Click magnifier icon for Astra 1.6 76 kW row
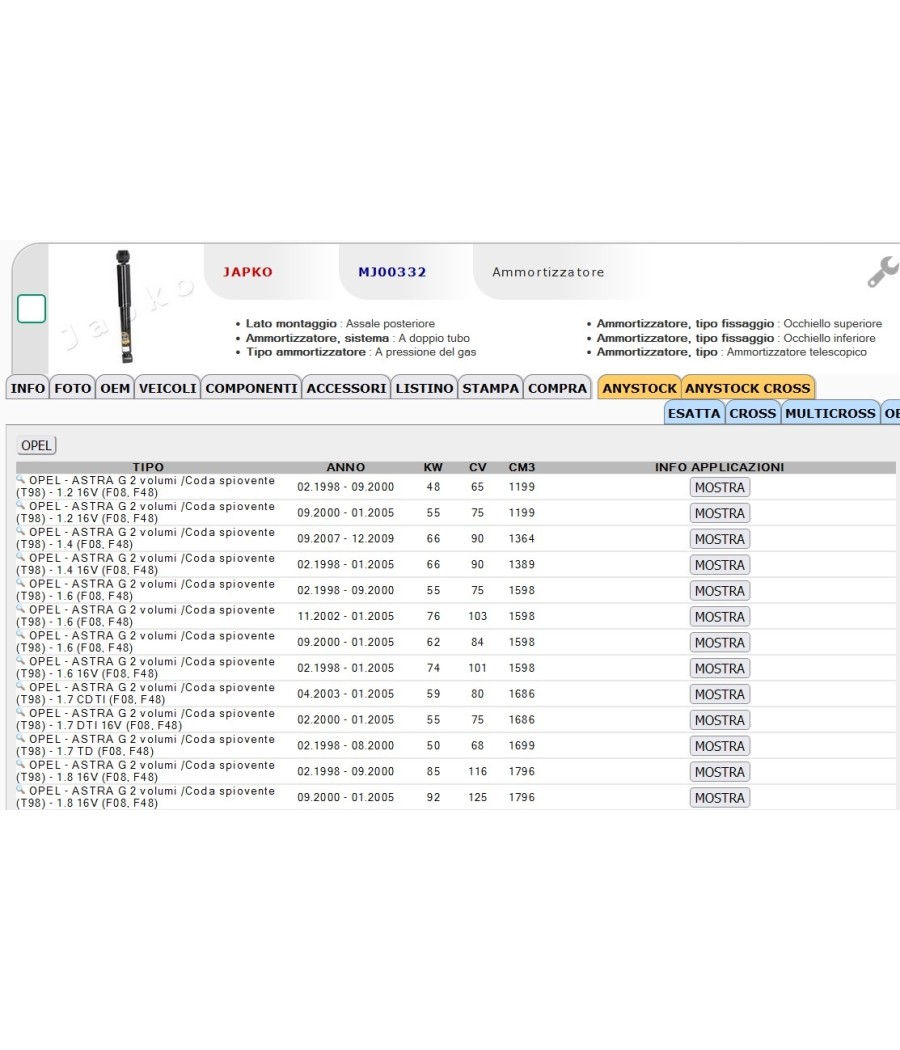900x1050 pixels. [21, 609]
